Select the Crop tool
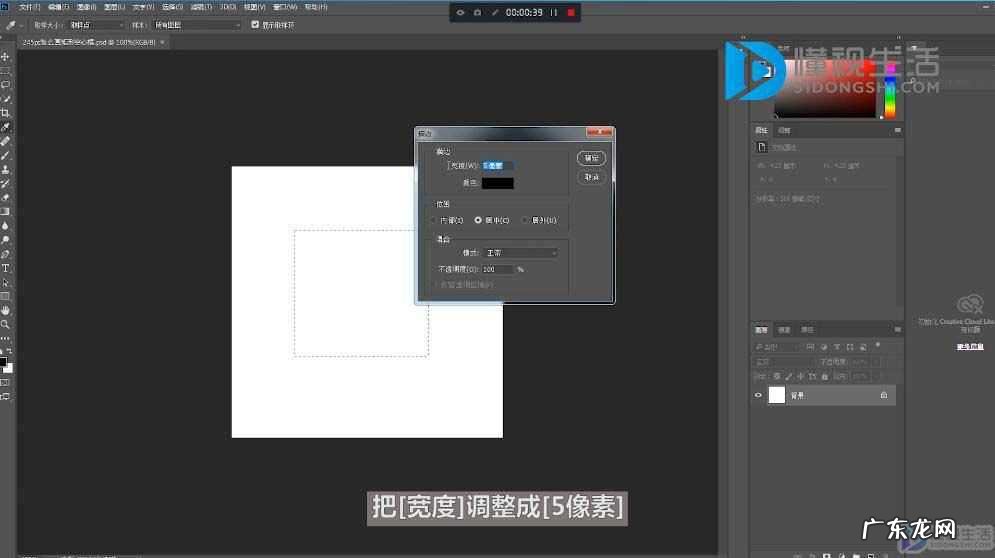The height and width of the screenshot is (558, 995). 6,114
